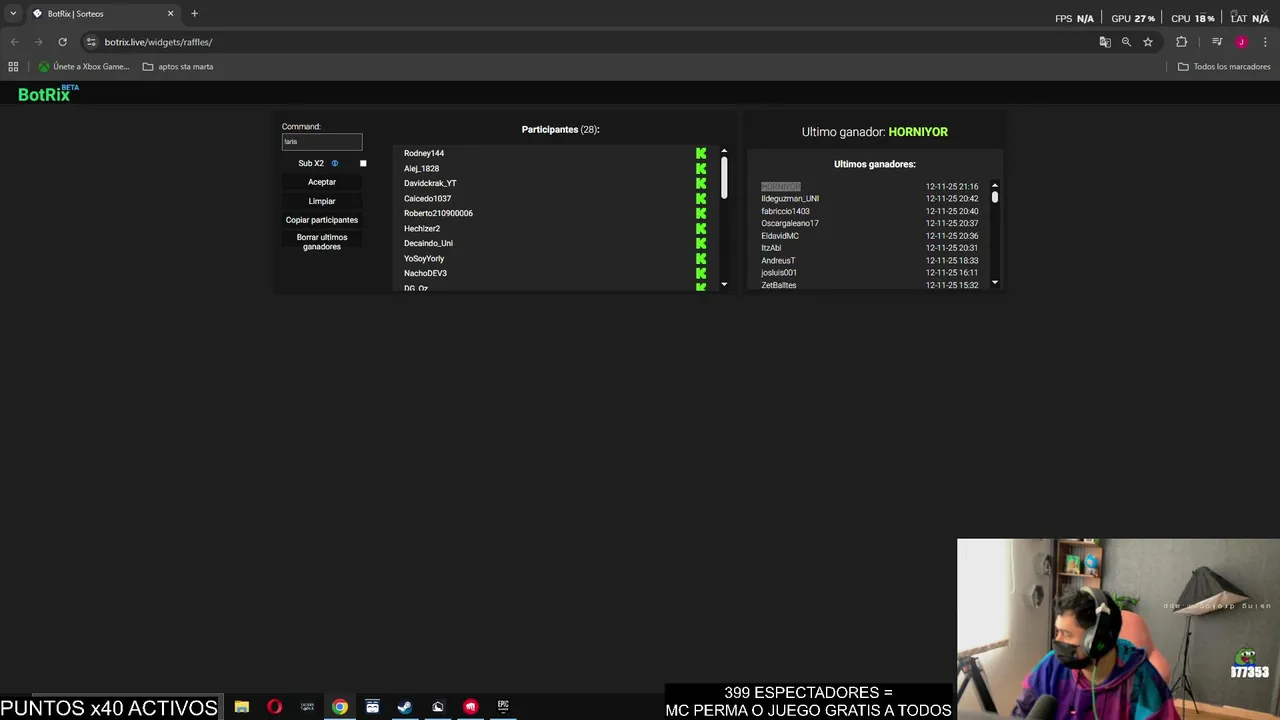Click winners list scrollbar thumb

995,198
